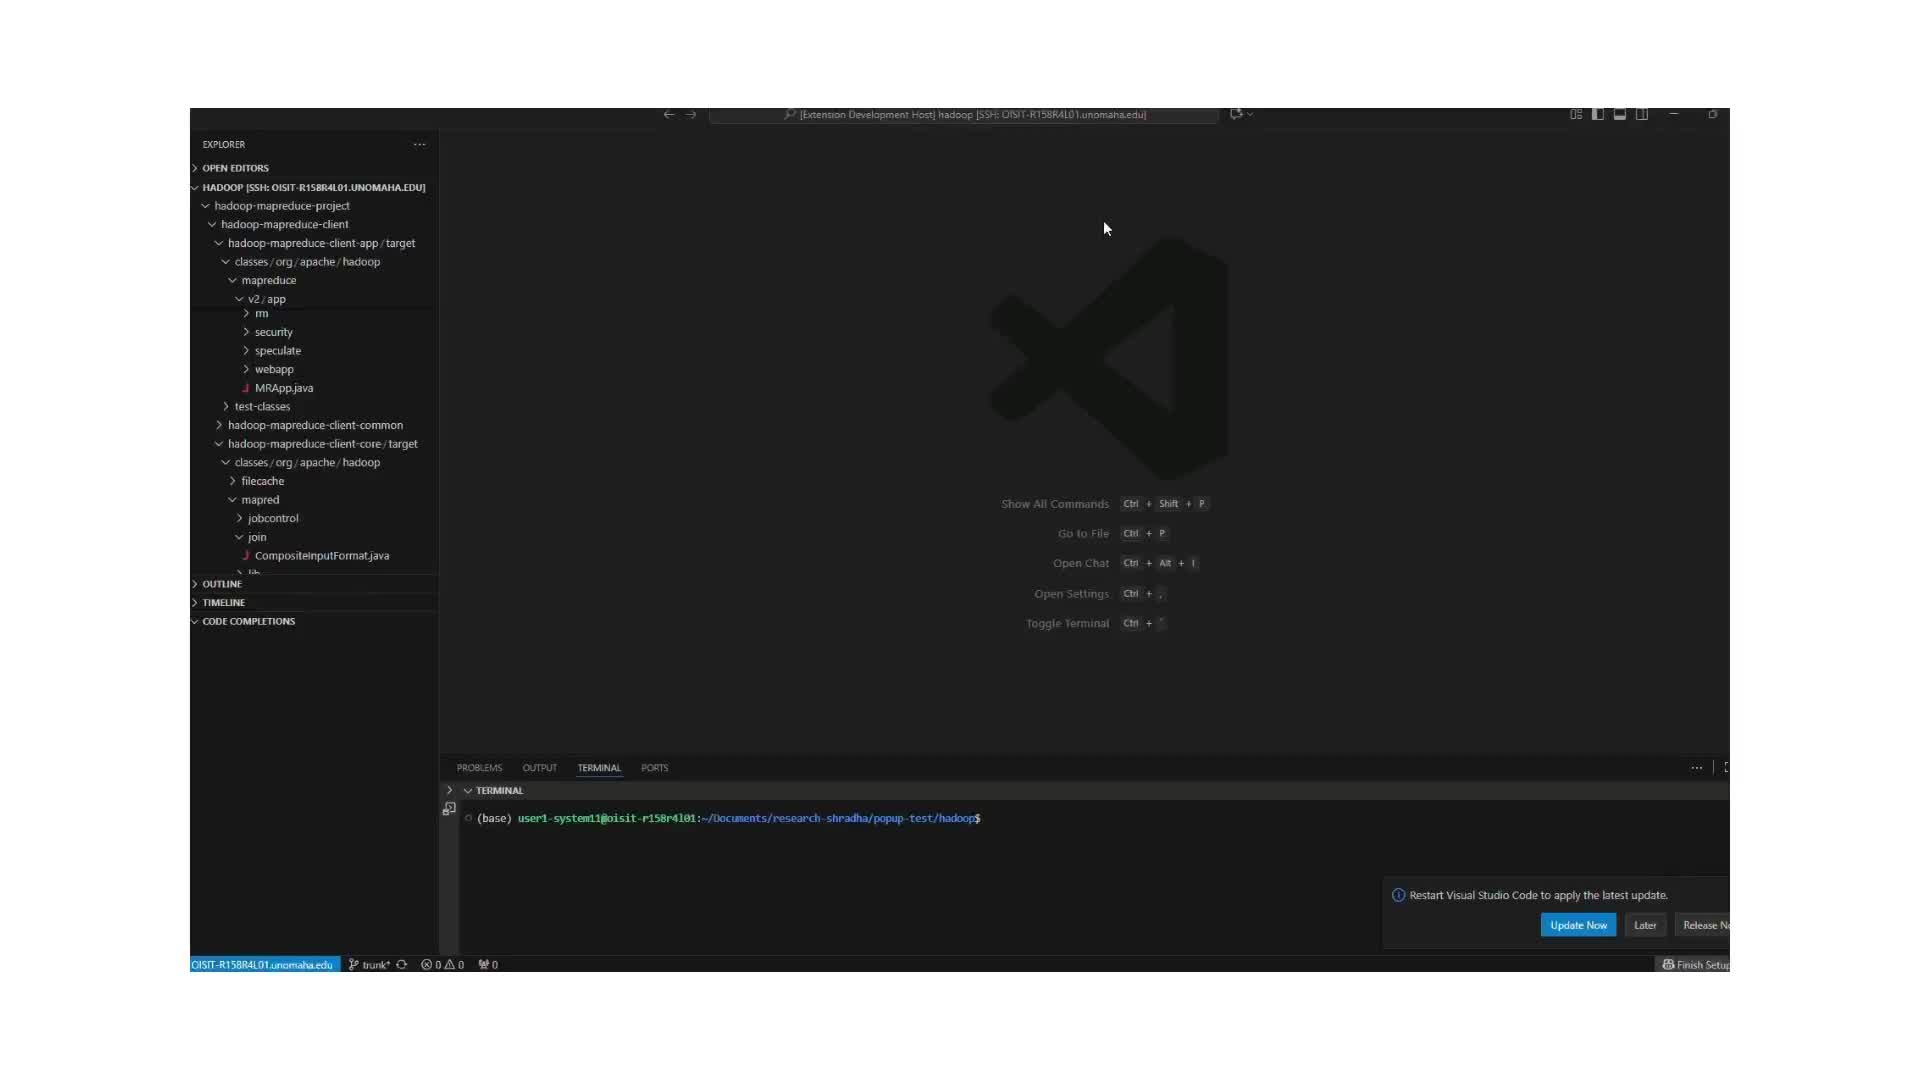This screenshot has width=1920, height=1080.
Task: Click Update Now button
Action: [1578, 926]
